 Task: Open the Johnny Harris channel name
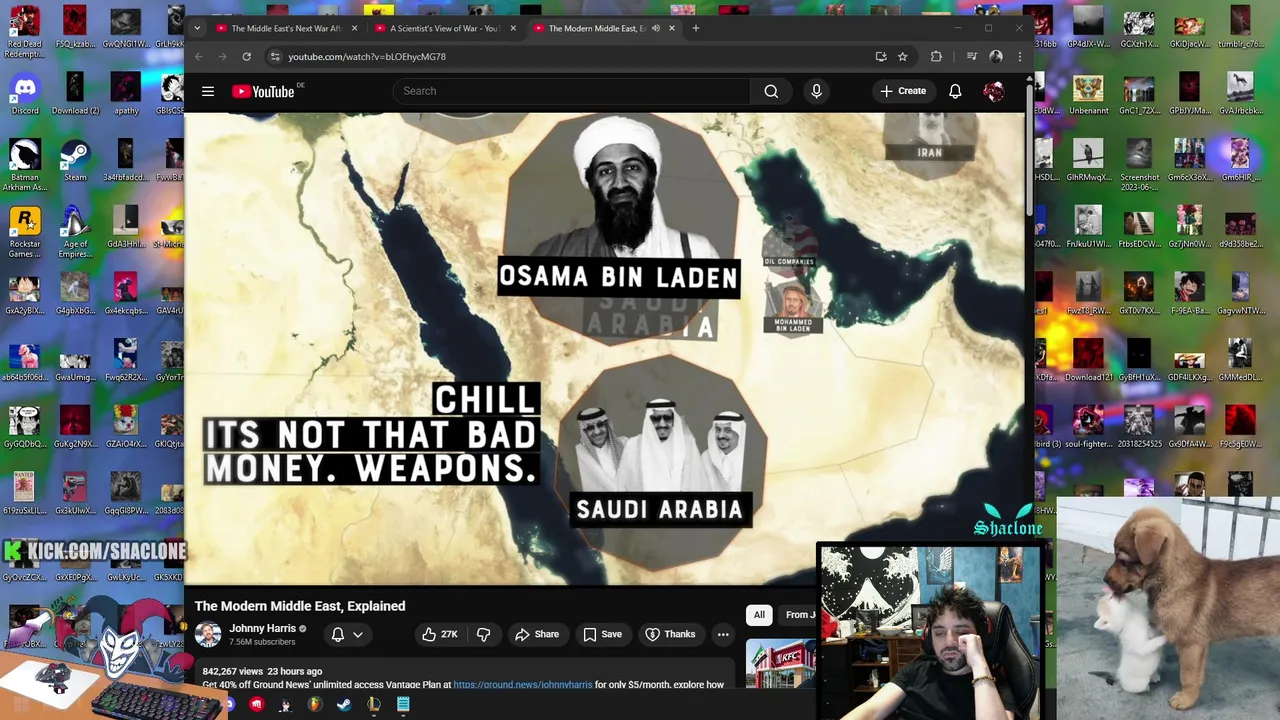point(262,628)
